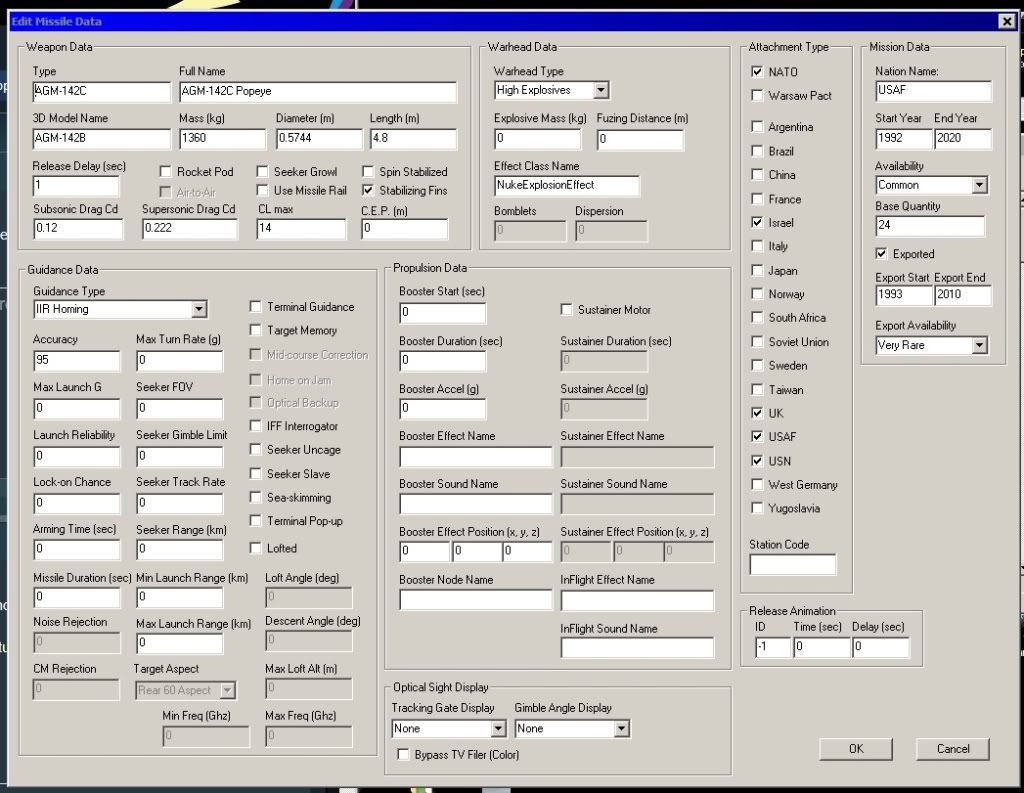
Task: Click the Explosive Mass (kg) field
Action: click(537, 138)
